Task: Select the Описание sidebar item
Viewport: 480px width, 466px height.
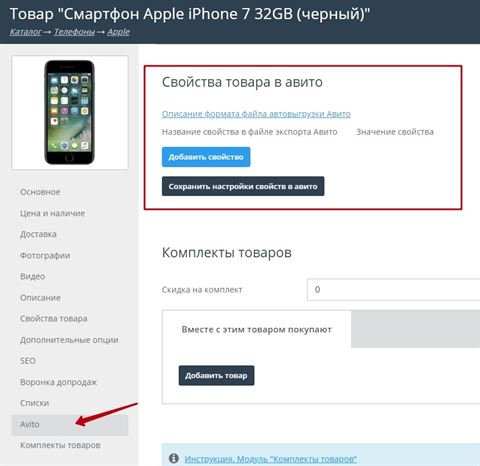Action: pyautogui.click(x=40, y=298)
